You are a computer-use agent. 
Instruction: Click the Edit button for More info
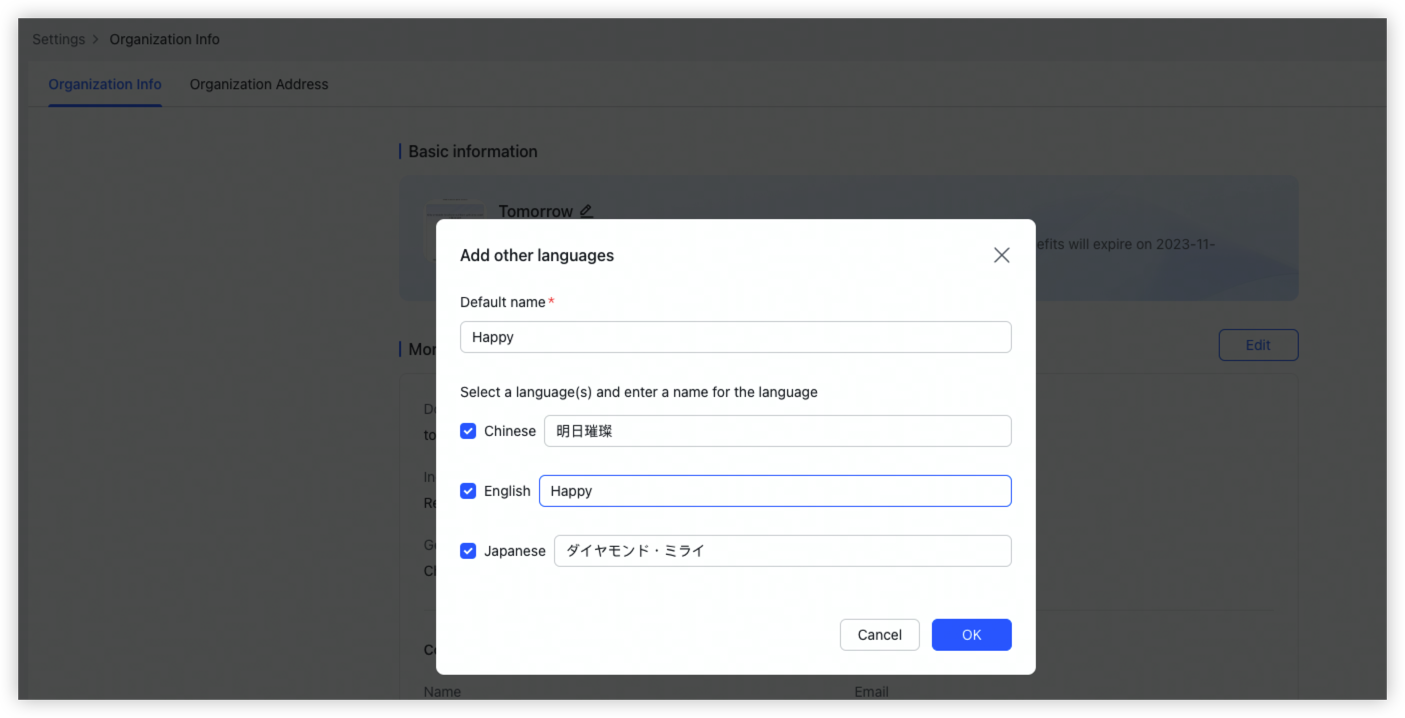(x=1258, y=344)
